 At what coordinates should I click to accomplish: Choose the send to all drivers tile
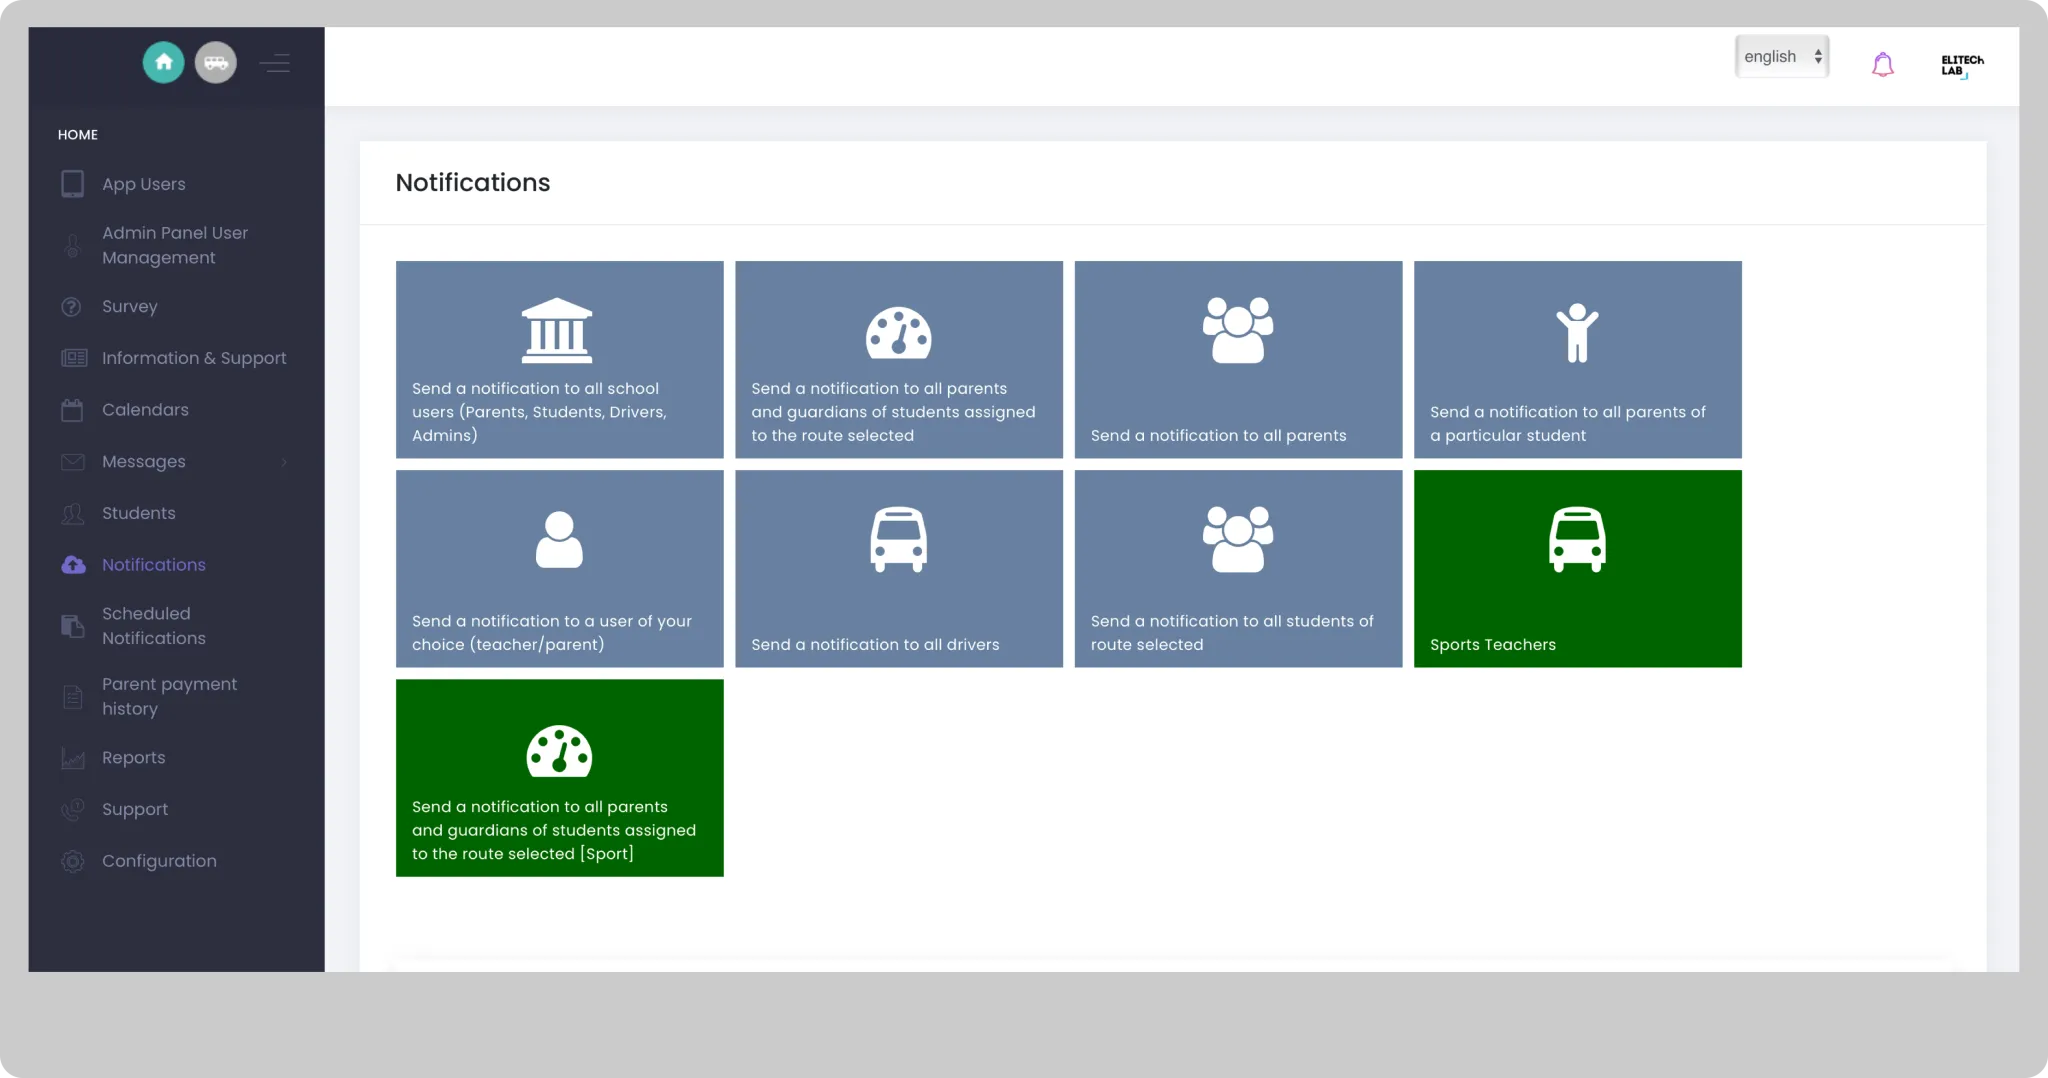point(898,569)
